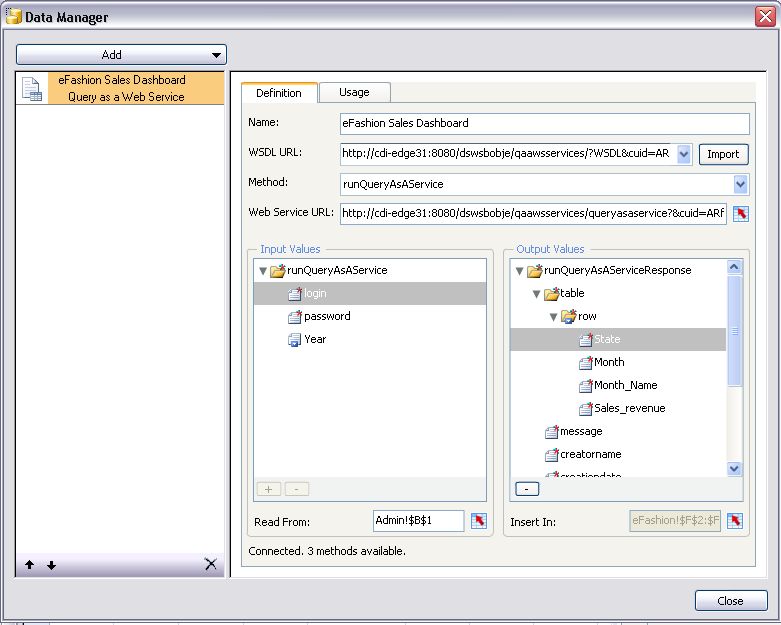Screen dimensions: 781x625
Task: Click the runQueryAsAService folder icon
Action: coord(277,270)
